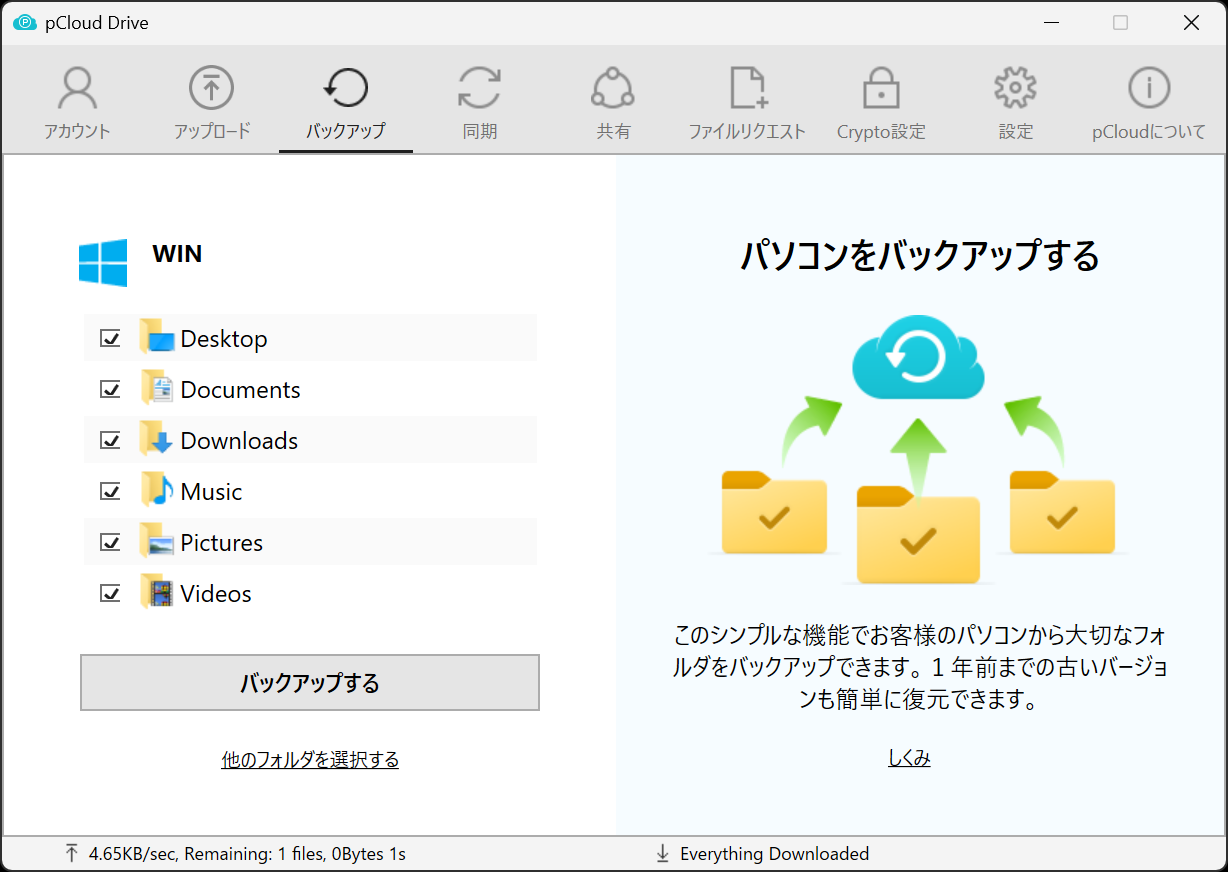Open the アップロード upload arrow icon

211,88
